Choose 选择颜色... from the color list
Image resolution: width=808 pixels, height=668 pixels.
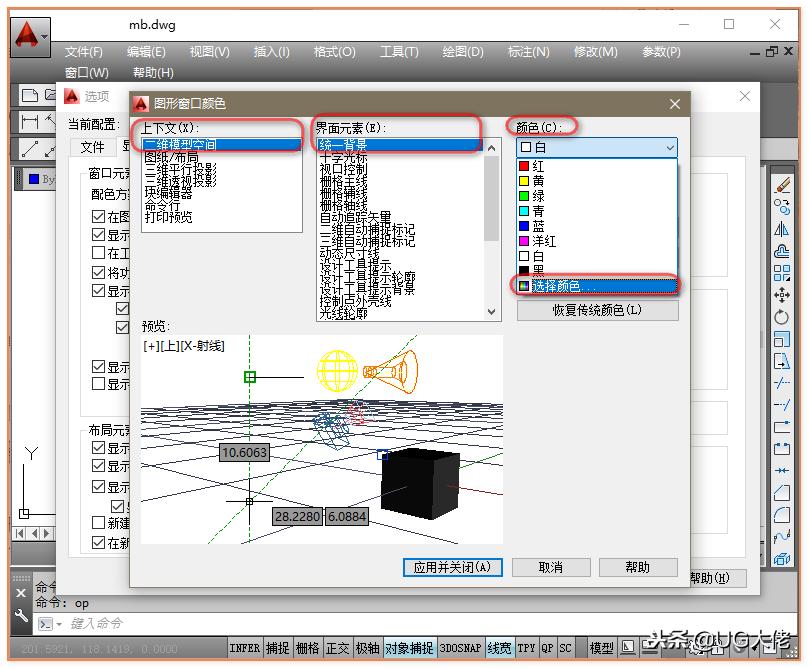tap(597, 286)
